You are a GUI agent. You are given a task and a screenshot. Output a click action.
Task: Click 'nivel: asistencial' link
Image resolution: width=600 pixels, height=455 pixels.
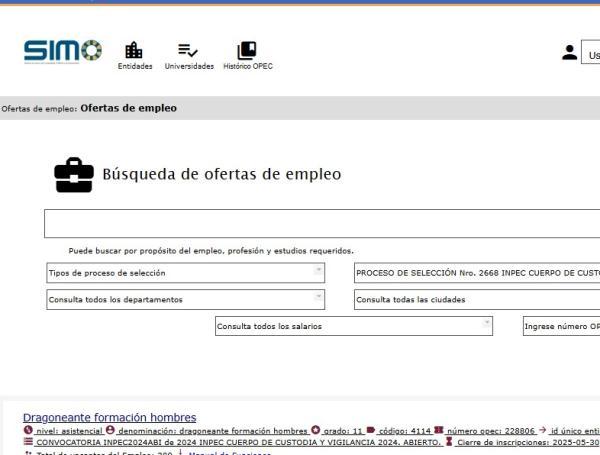coord(69,431)
